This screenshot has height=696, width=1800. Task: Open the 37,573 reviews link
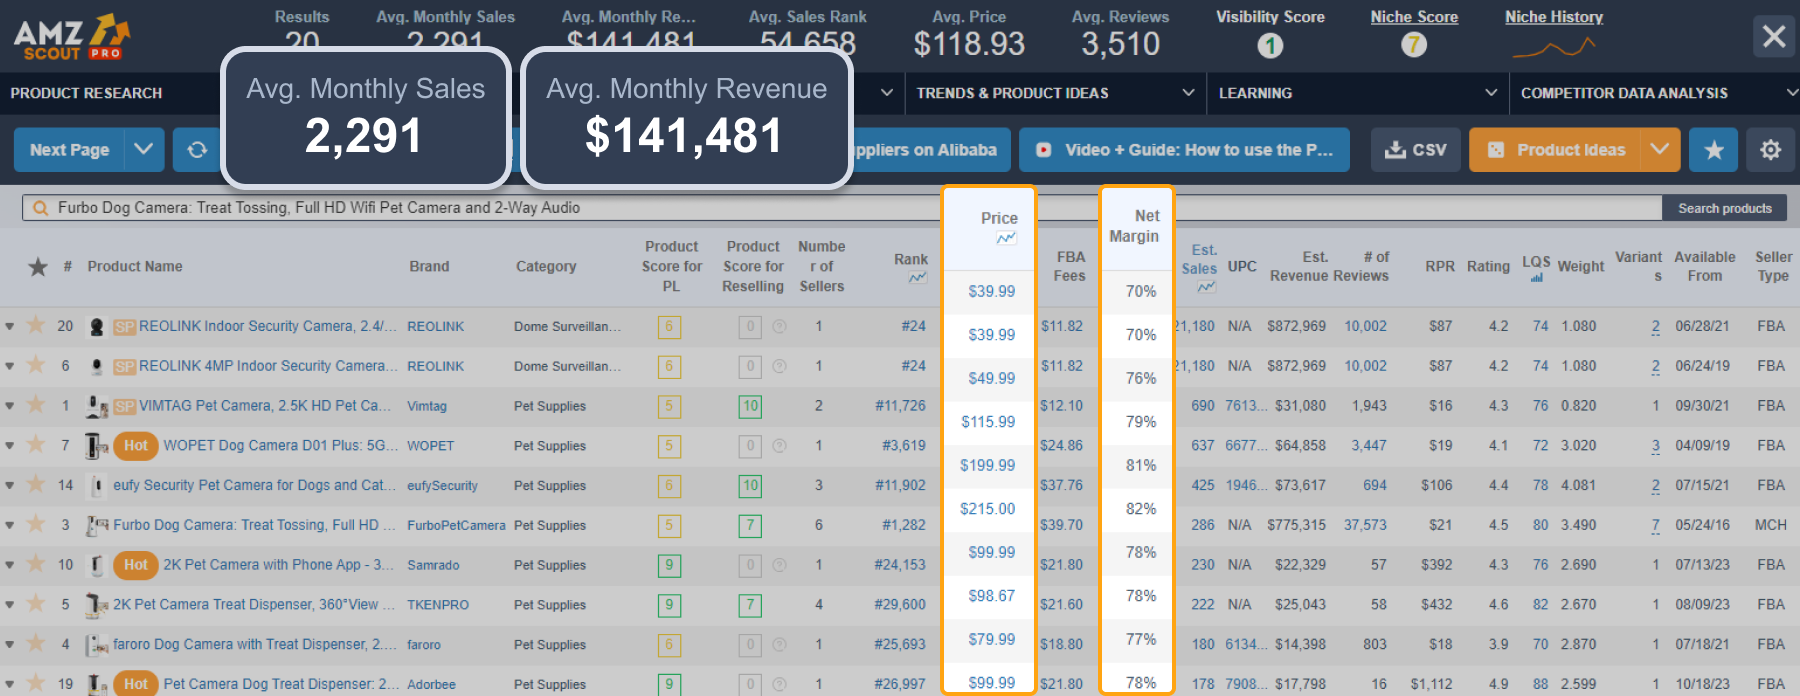[1365, 525]
